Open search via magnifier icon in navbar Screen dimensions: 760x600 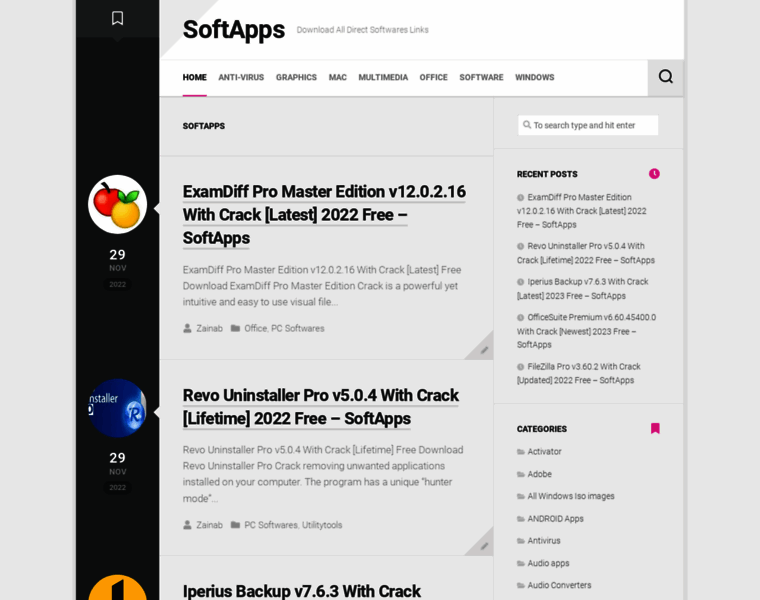point(665,77)
